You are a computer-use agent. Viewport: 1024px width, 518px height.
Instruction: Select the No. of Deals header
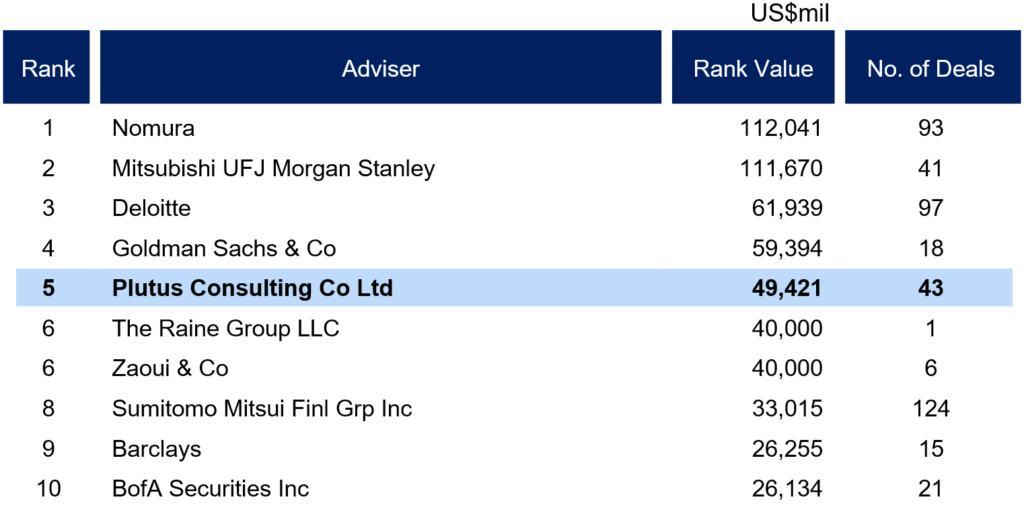[x=931, y=67]
